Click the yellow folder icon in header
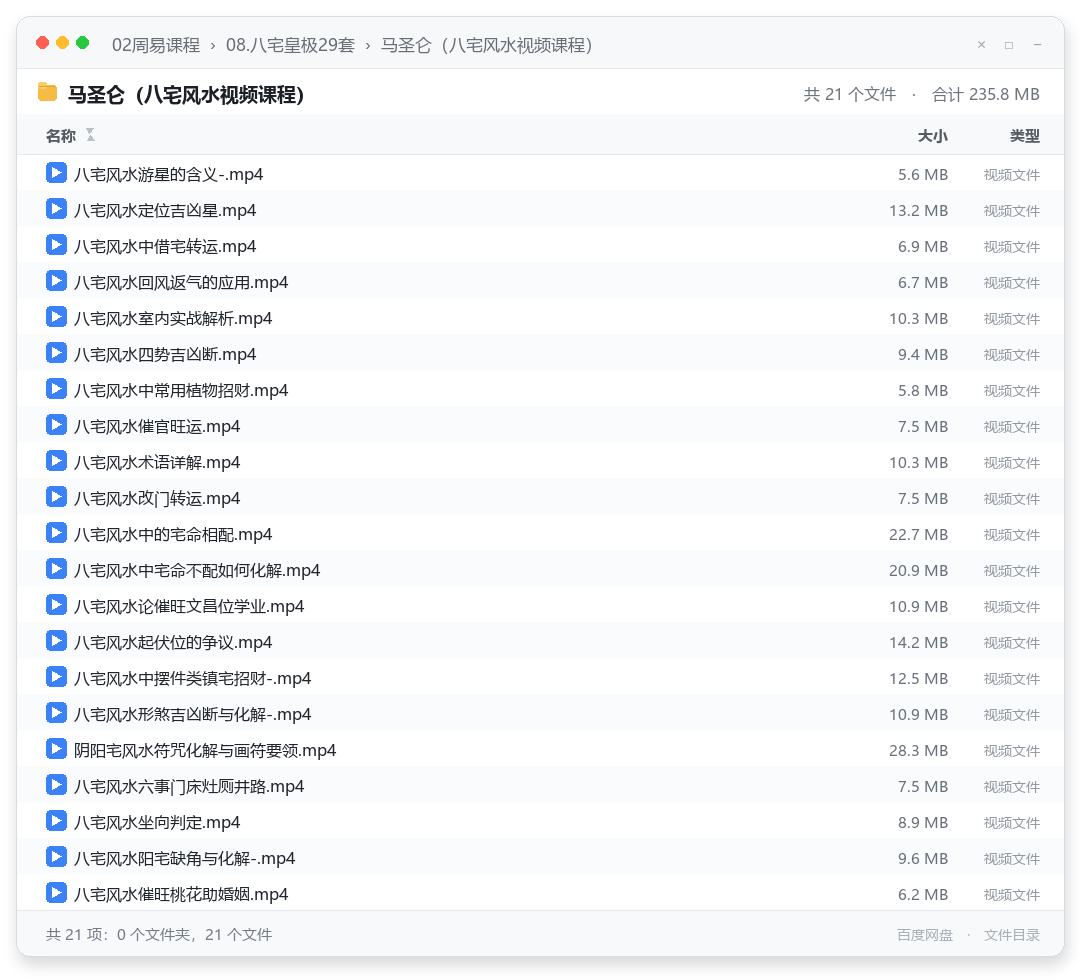The image size is (1080, 980). 48,92
